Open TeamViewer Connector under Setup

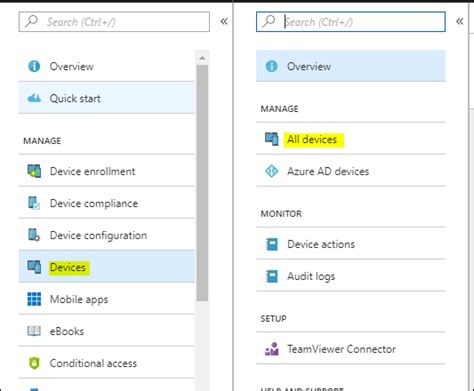(351, 349)
